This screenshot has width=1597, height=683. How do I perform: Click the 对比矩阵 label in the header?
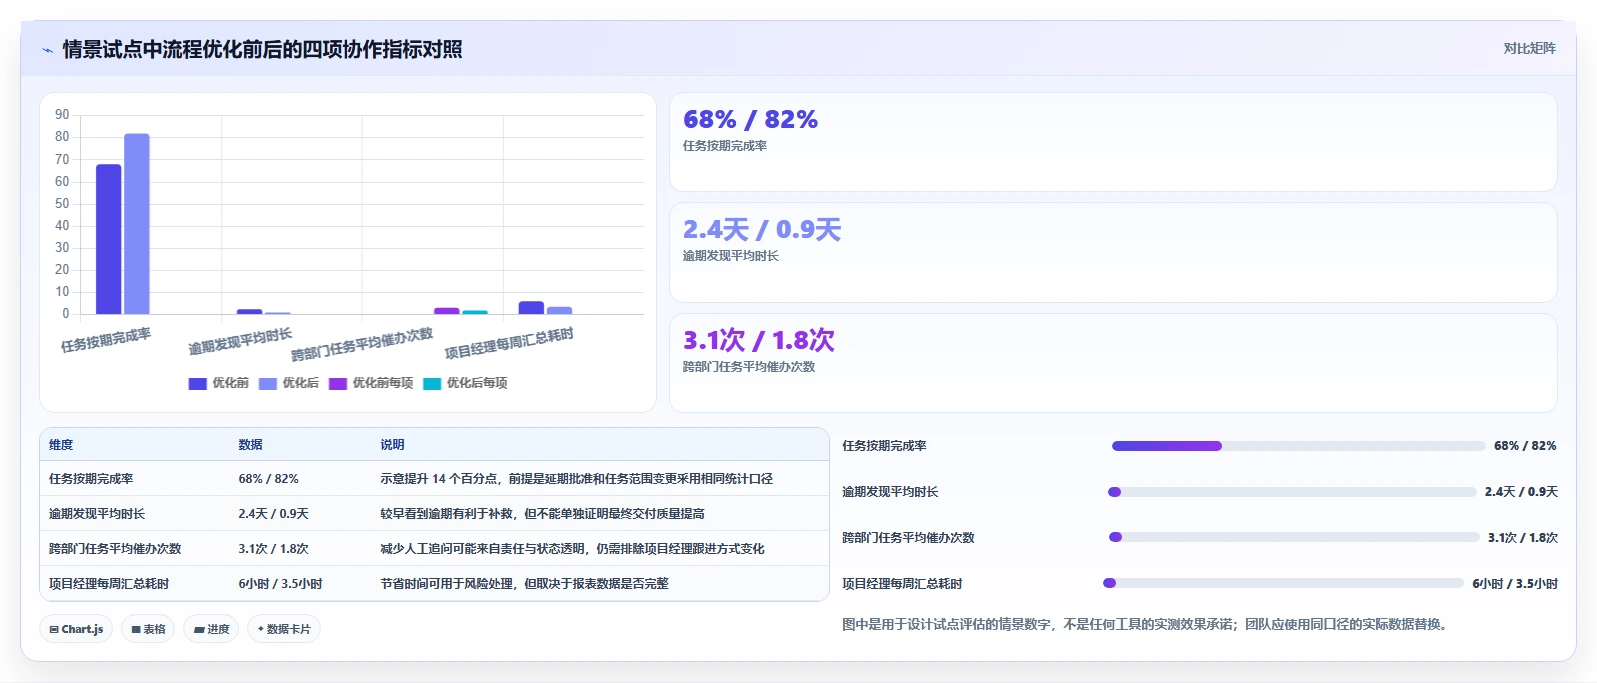[x=1530, y=48]
